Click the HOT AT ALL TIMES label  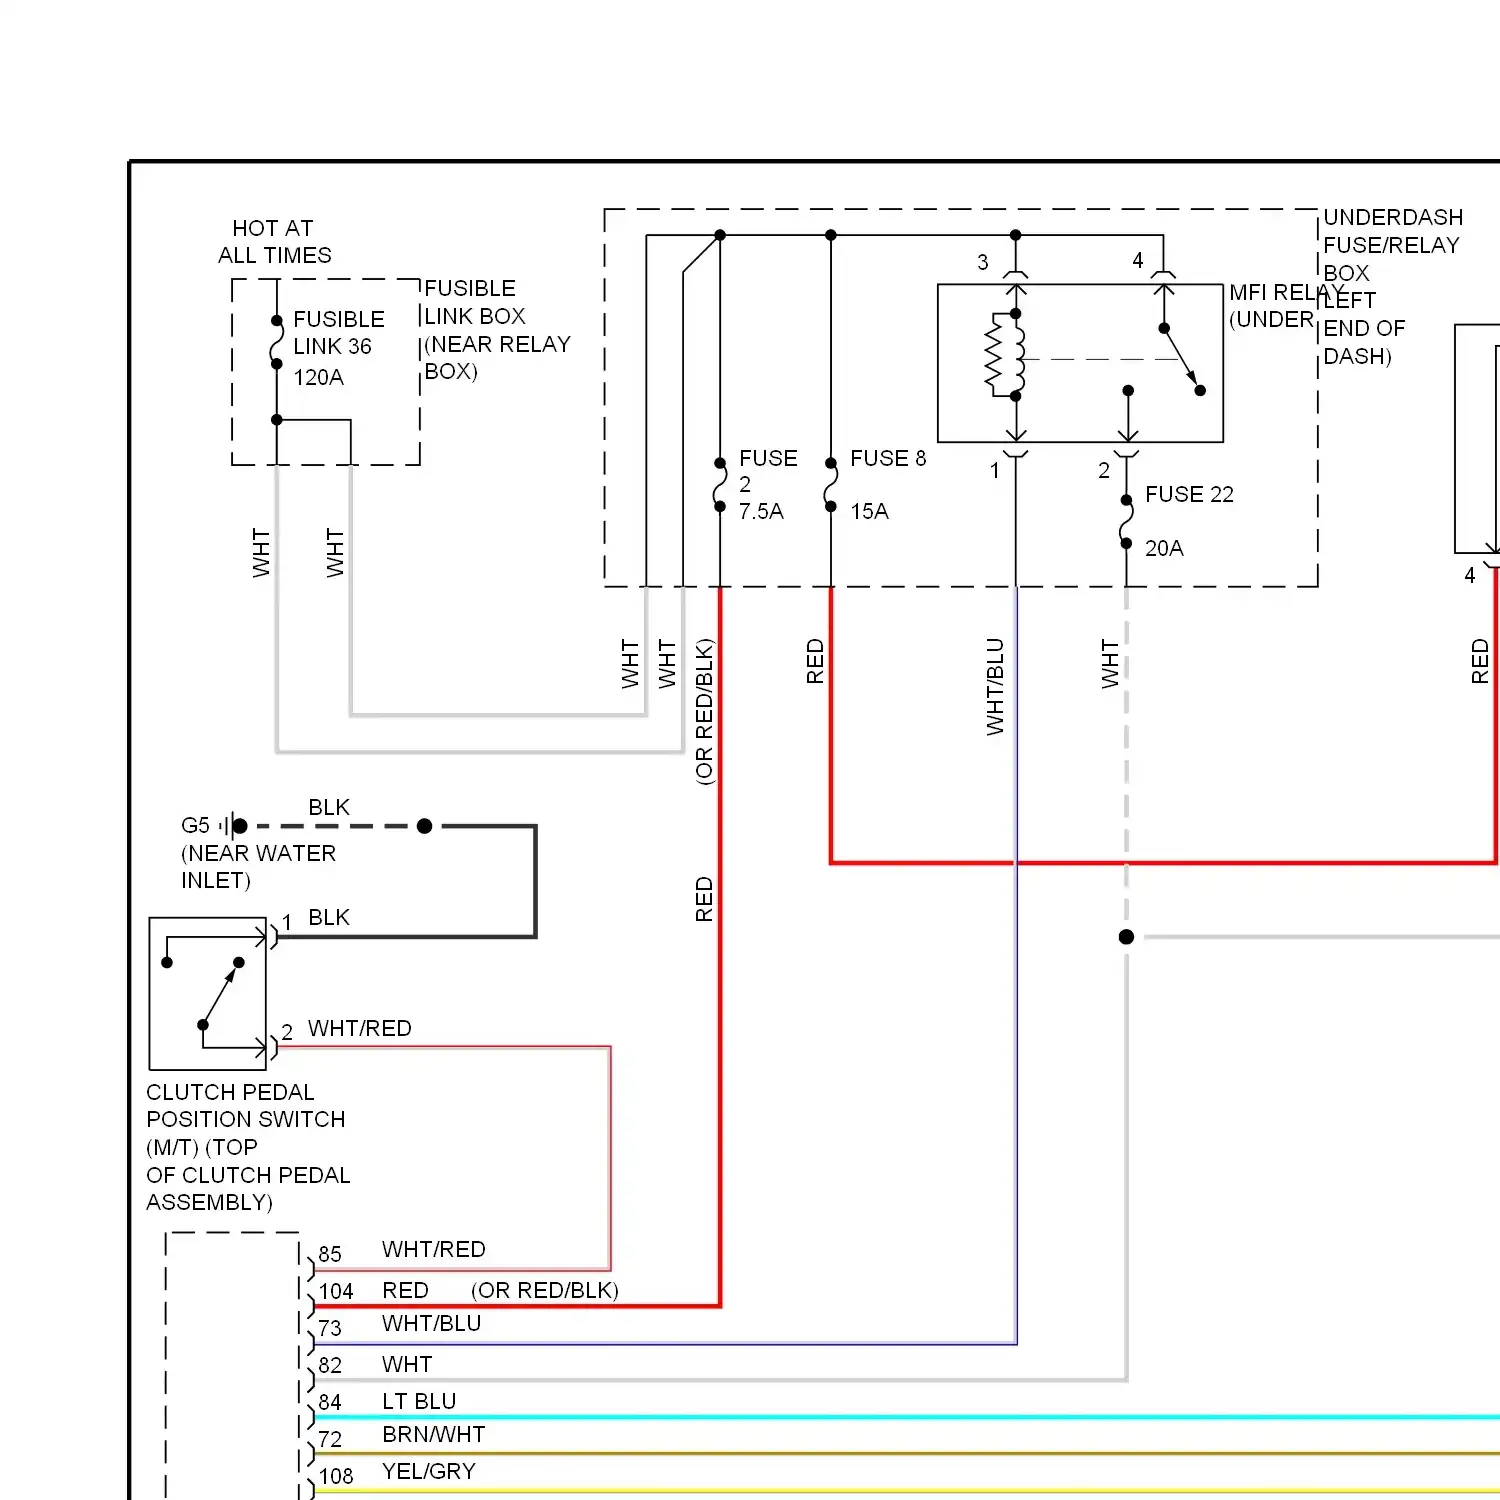point(275,242)
